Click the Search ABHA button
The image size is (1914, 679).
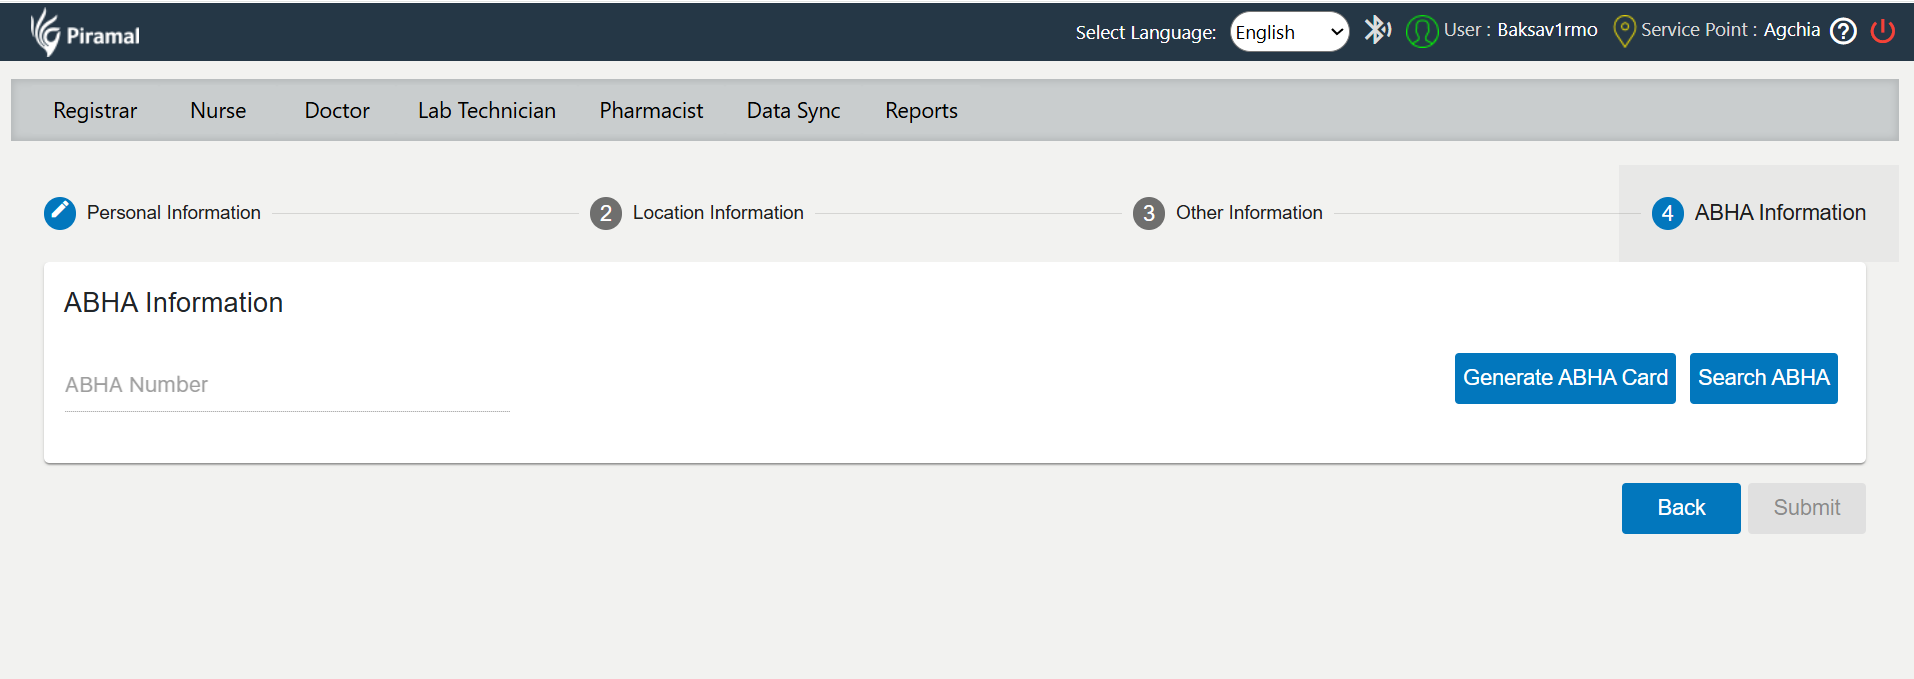click(x=1763, y=378)
